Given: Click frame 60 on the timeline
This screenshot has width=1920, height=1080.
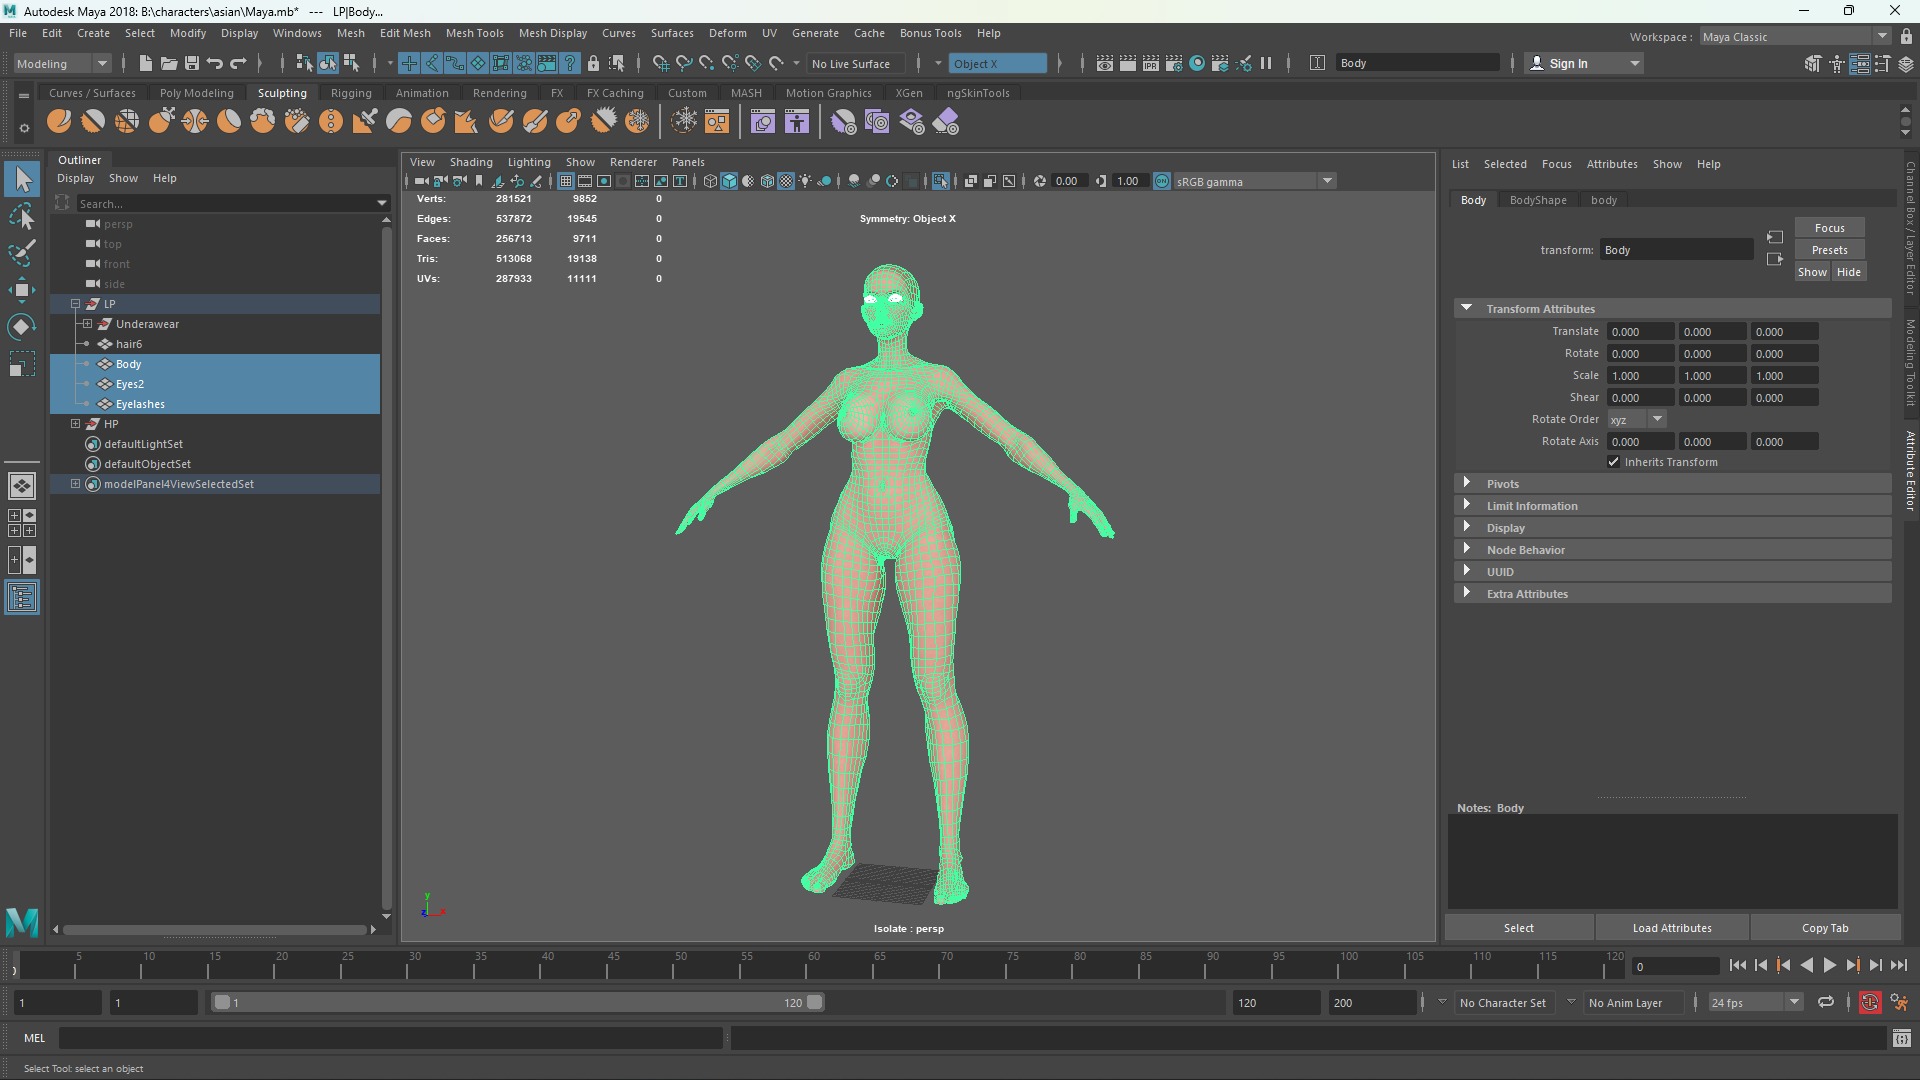Looking at the screenshot, I should click(813, 966).
